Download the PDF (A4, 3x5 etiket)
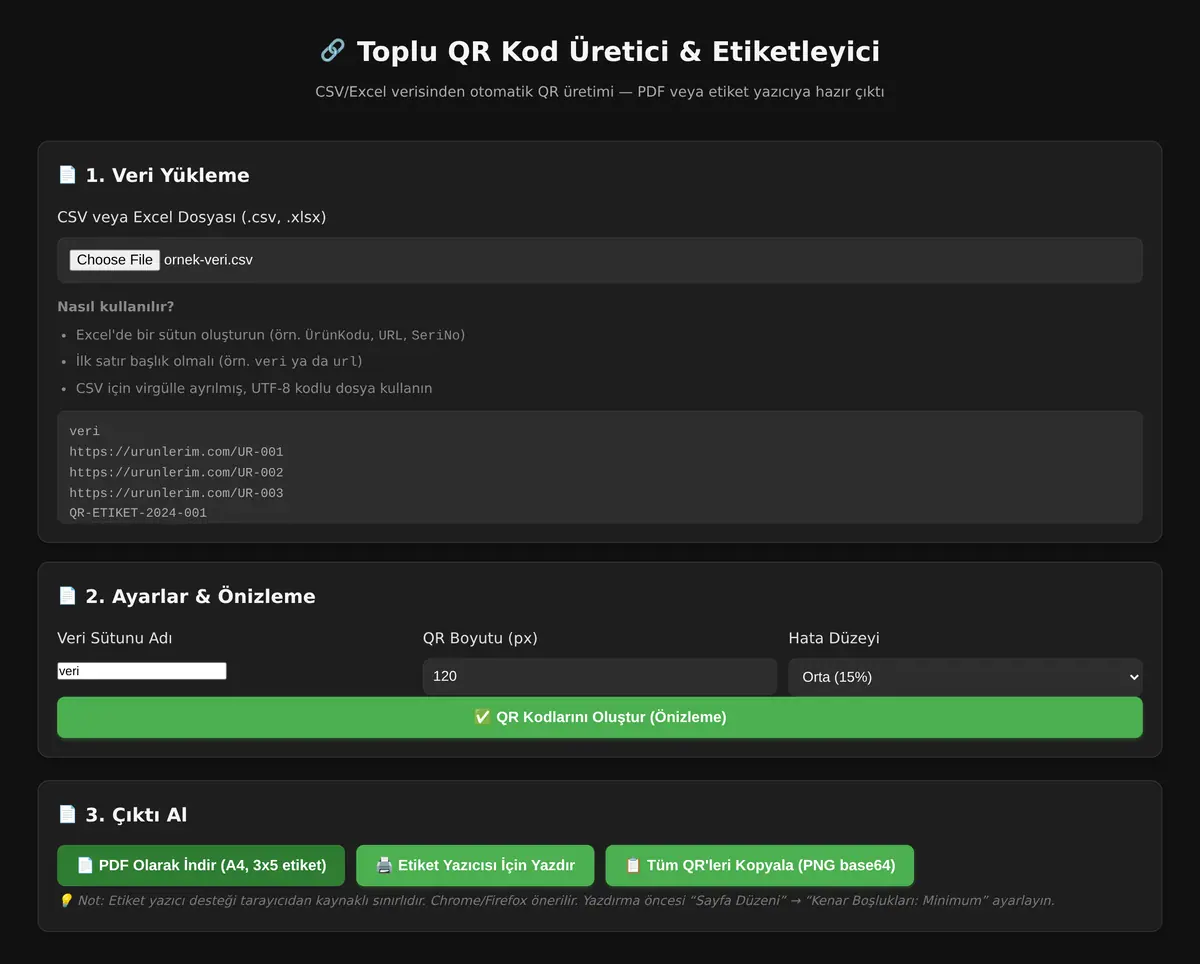 click(x=201, y=865)
